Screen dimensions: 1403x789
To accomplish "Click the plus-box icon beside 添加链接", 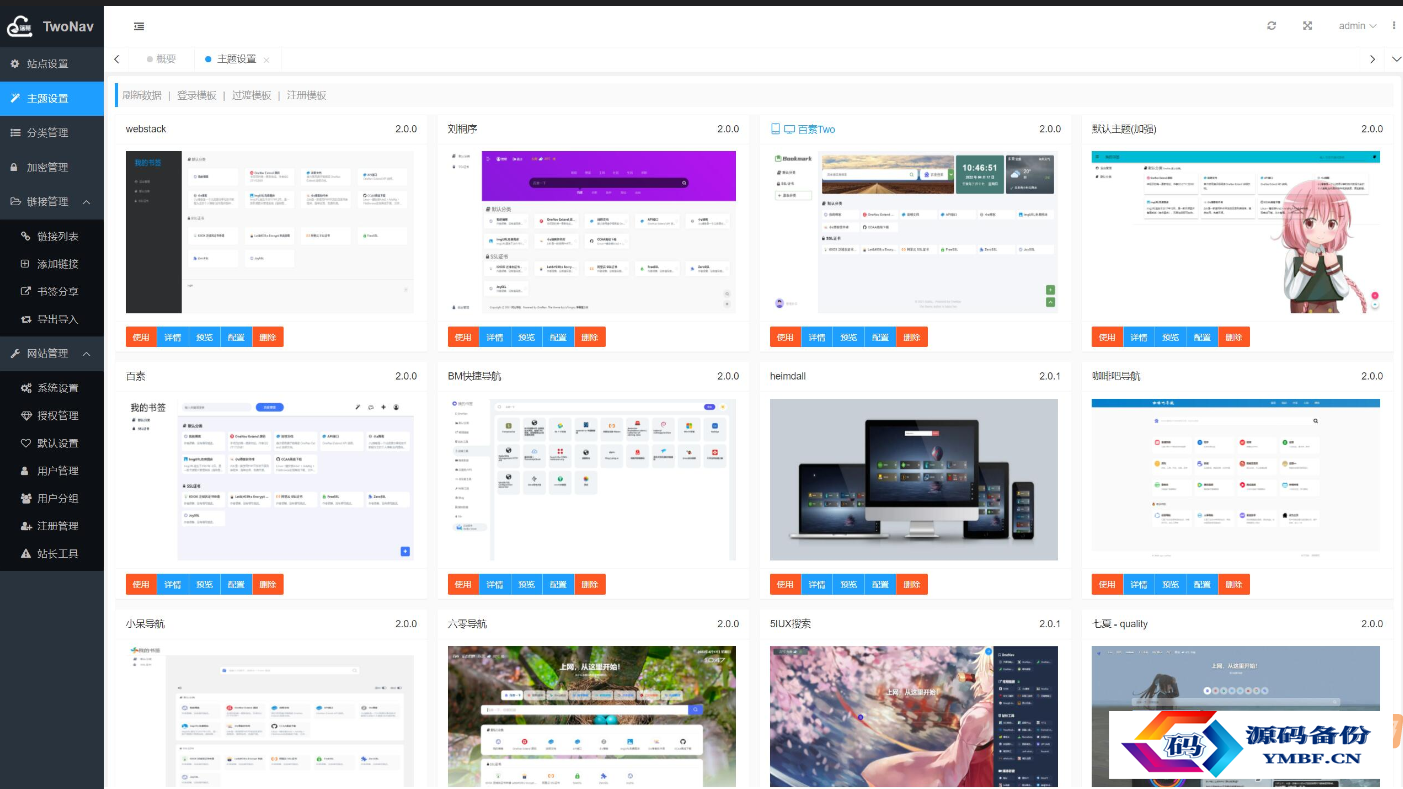I will point(27,264).
